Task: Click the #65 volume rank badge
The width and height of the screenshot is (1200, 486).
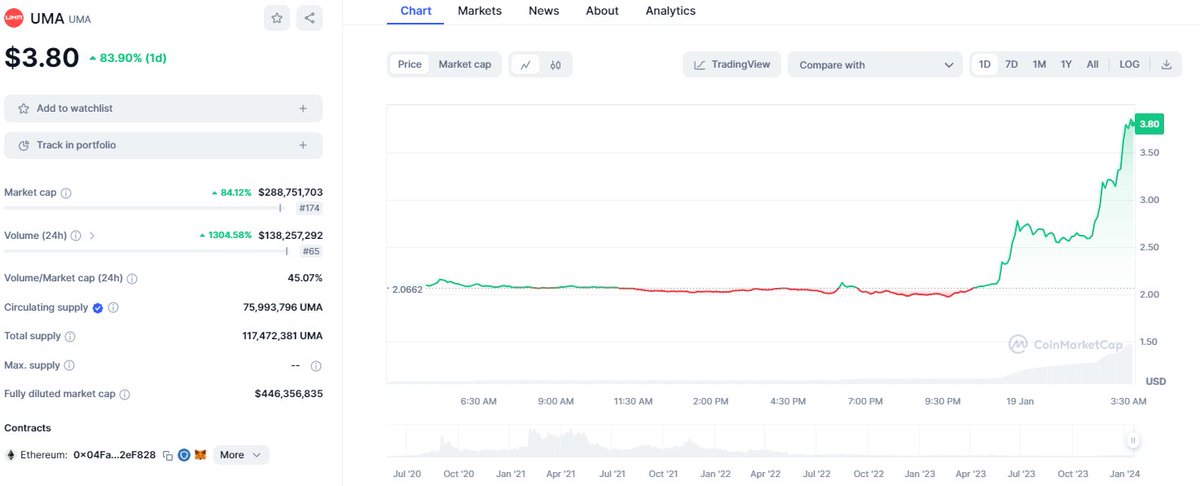Action: (311, 252)
